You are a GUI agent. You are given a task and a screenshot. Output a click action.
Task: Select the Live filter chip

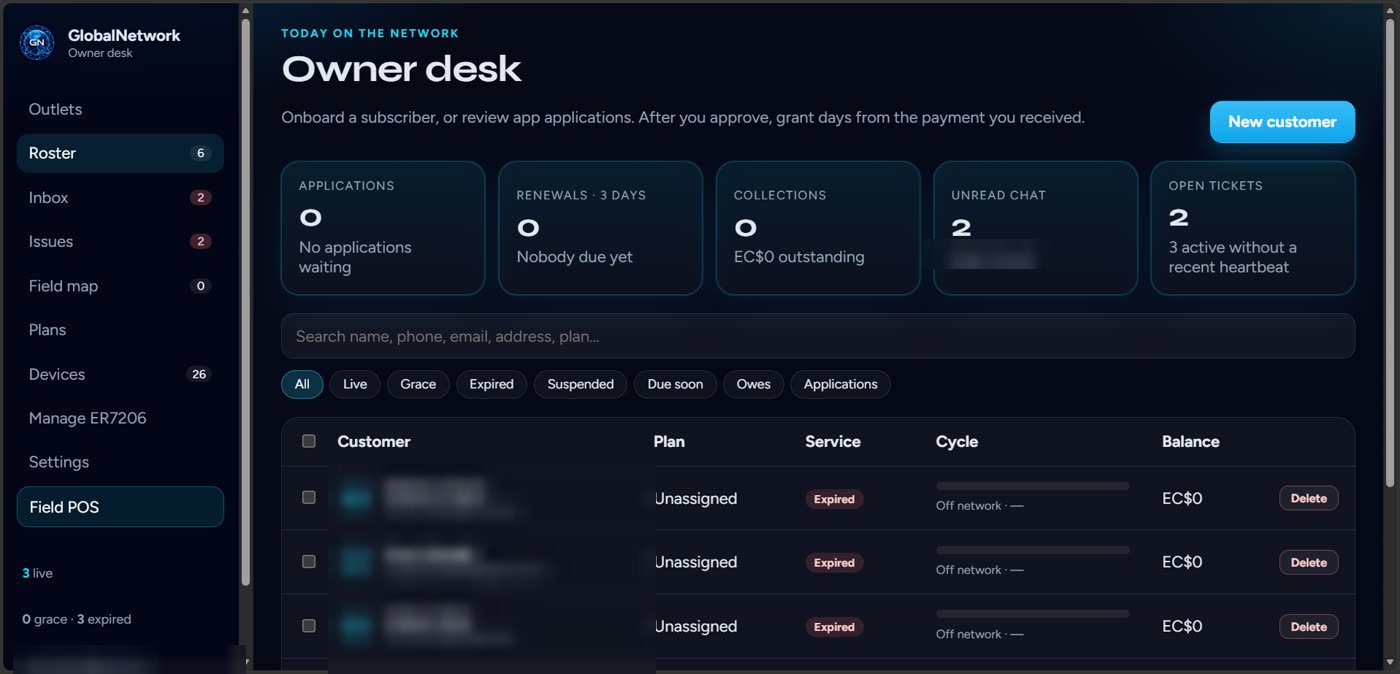355,384
